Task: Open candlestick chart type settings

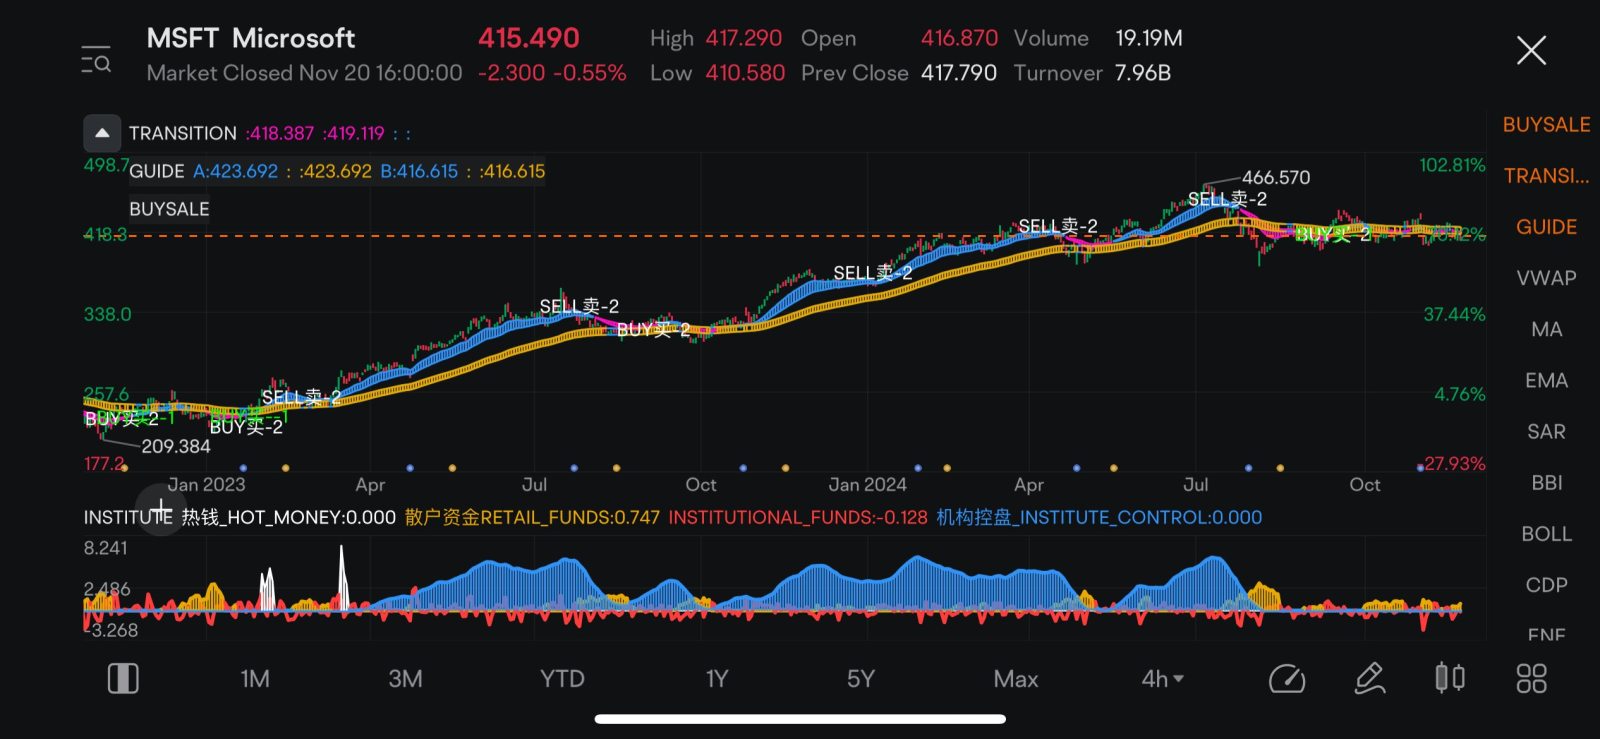Action: click(x=1450, y=678)
